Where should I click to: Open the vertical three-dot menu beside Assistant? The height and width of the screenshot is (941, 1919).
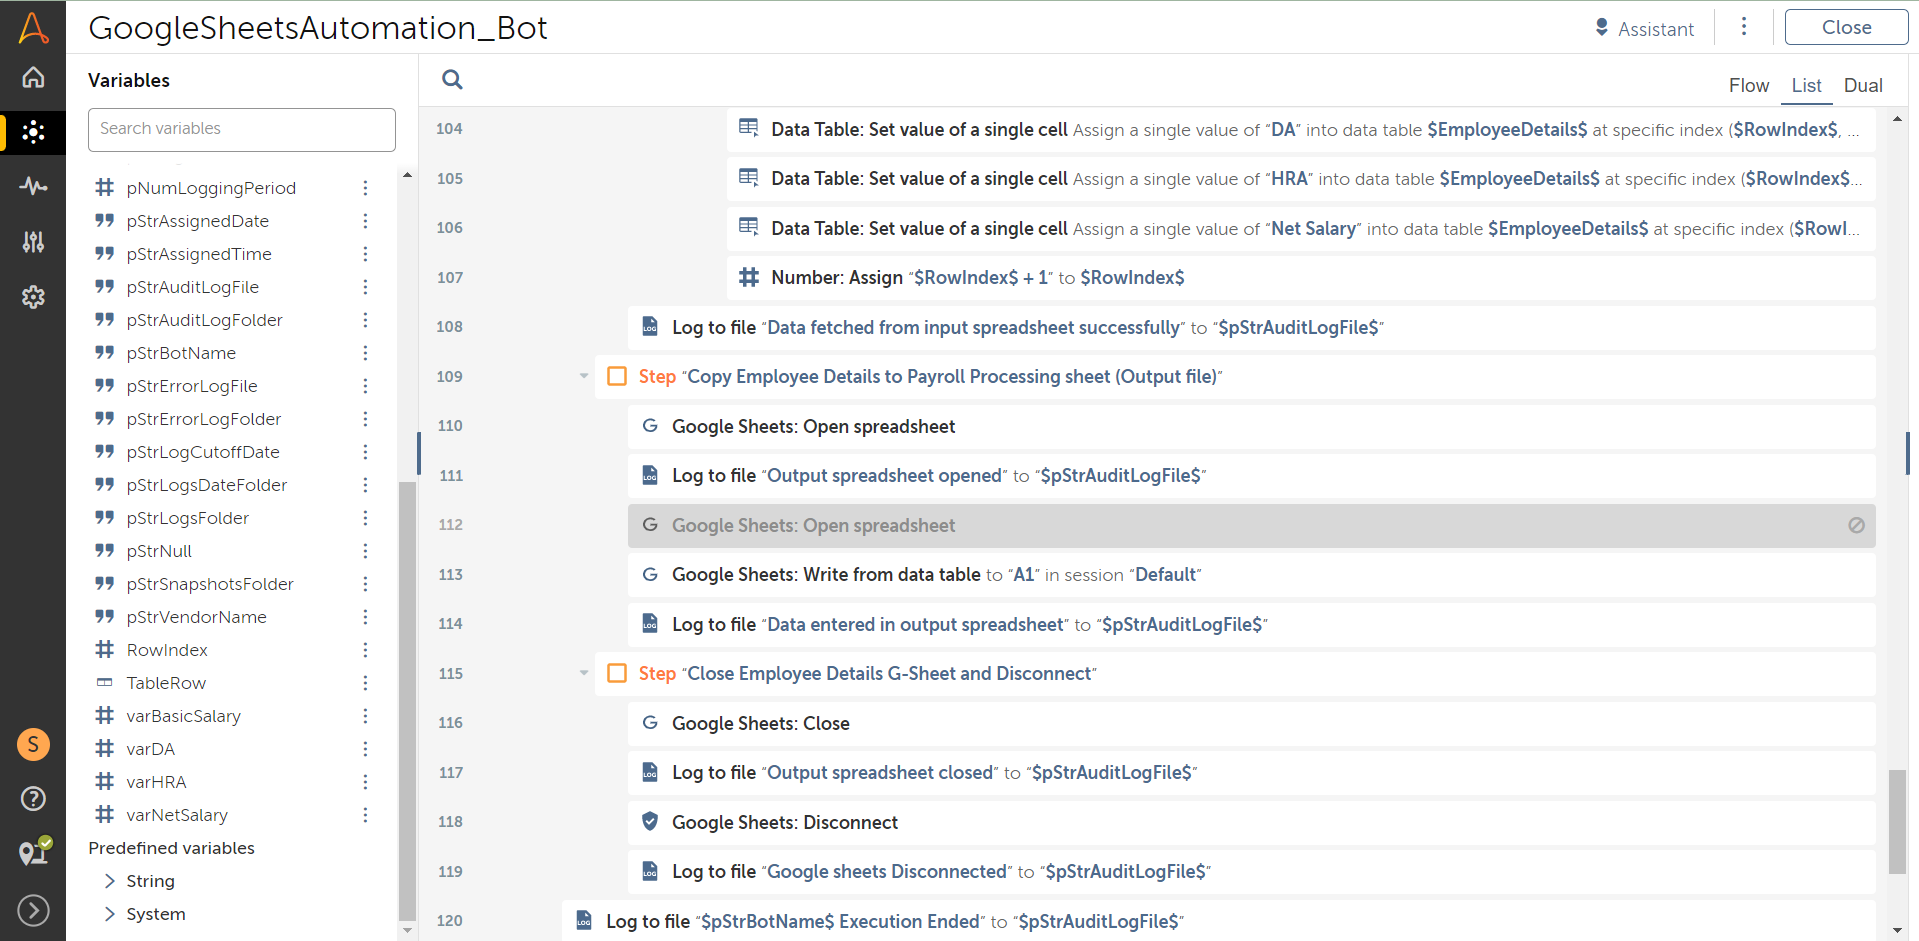[1744, 27]
